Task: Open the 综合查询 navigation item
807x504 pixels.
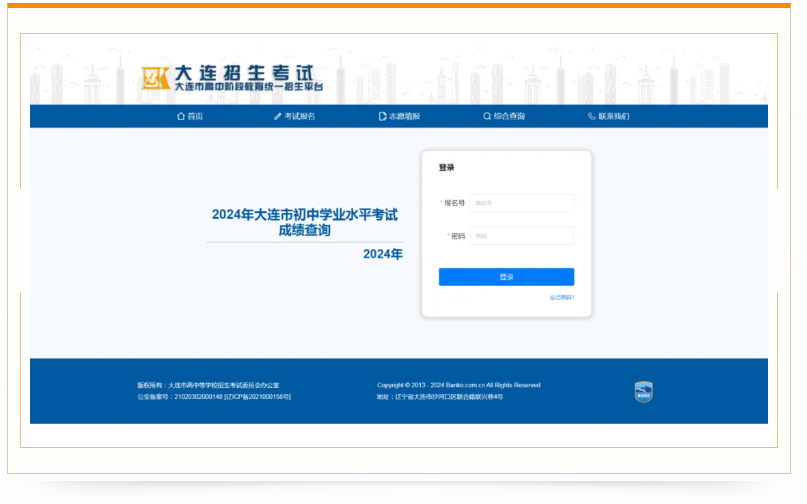Action: pos(509,117)
